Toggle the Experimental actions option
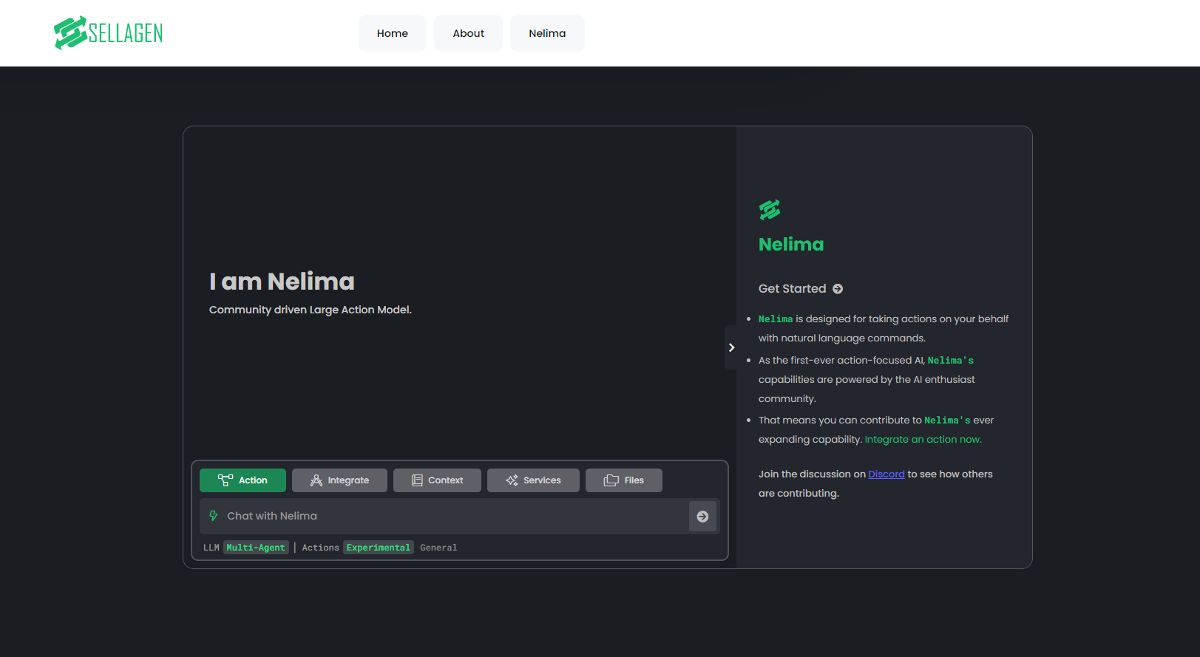 coord(378,548)
